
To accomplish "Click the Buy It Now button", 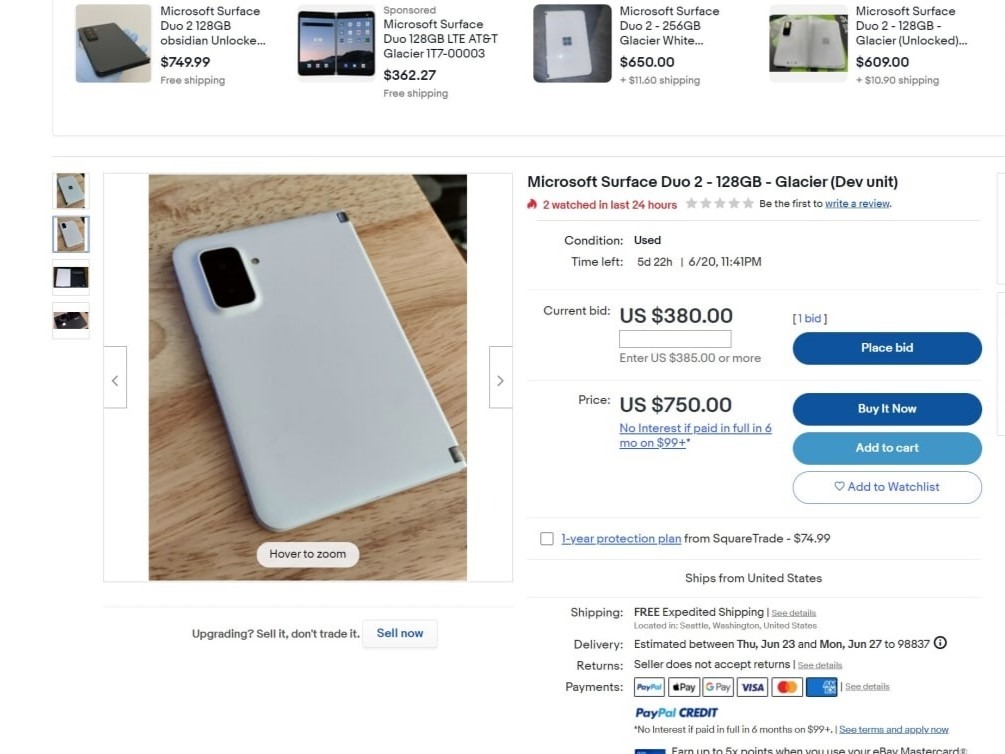I will pos(887,409).
